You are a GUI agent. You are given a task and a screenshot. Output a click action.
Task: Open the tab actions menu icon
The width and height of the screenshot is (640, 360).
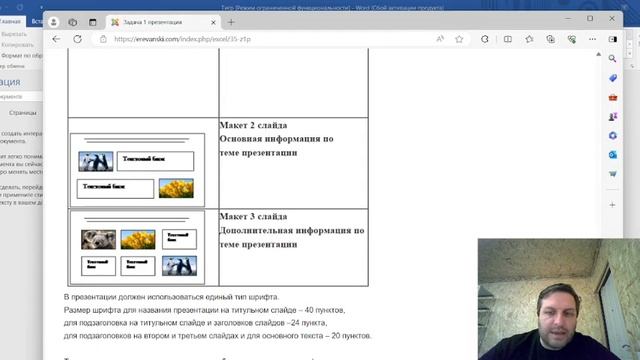point(93,22)
